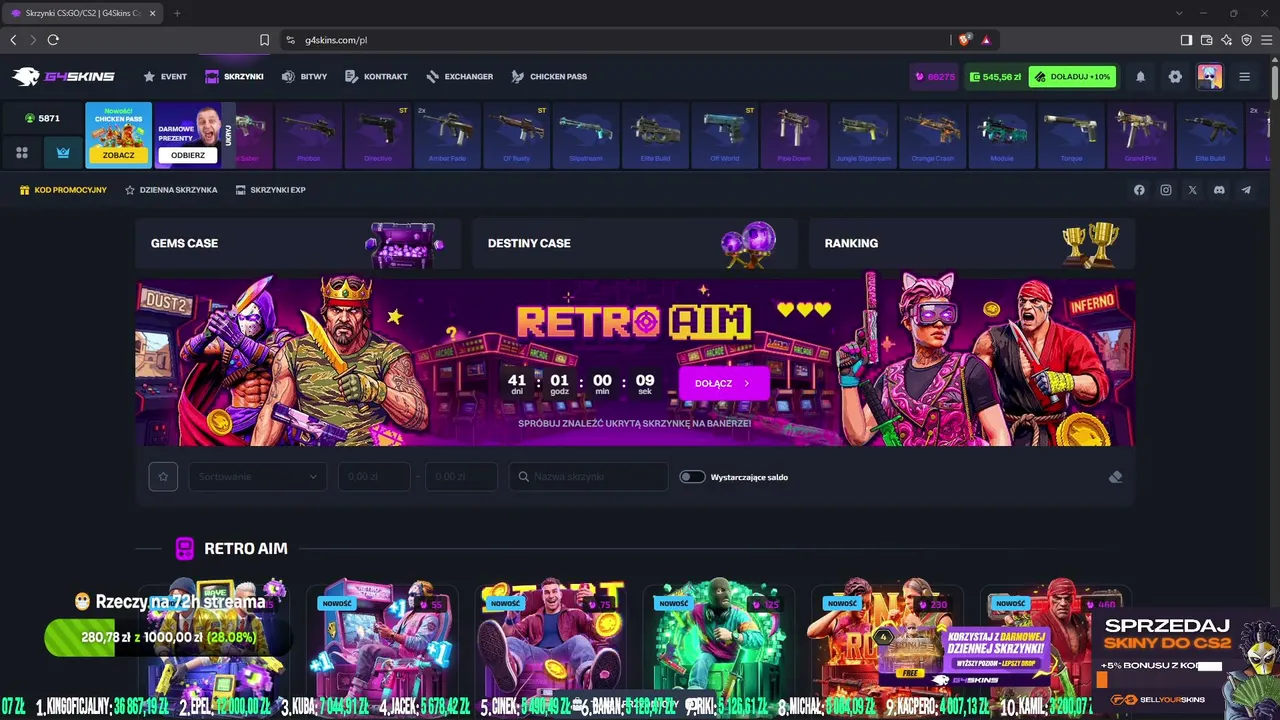Click the Doładuj +10% button
1280x720 pixels.
click(x=1072, y=77)
